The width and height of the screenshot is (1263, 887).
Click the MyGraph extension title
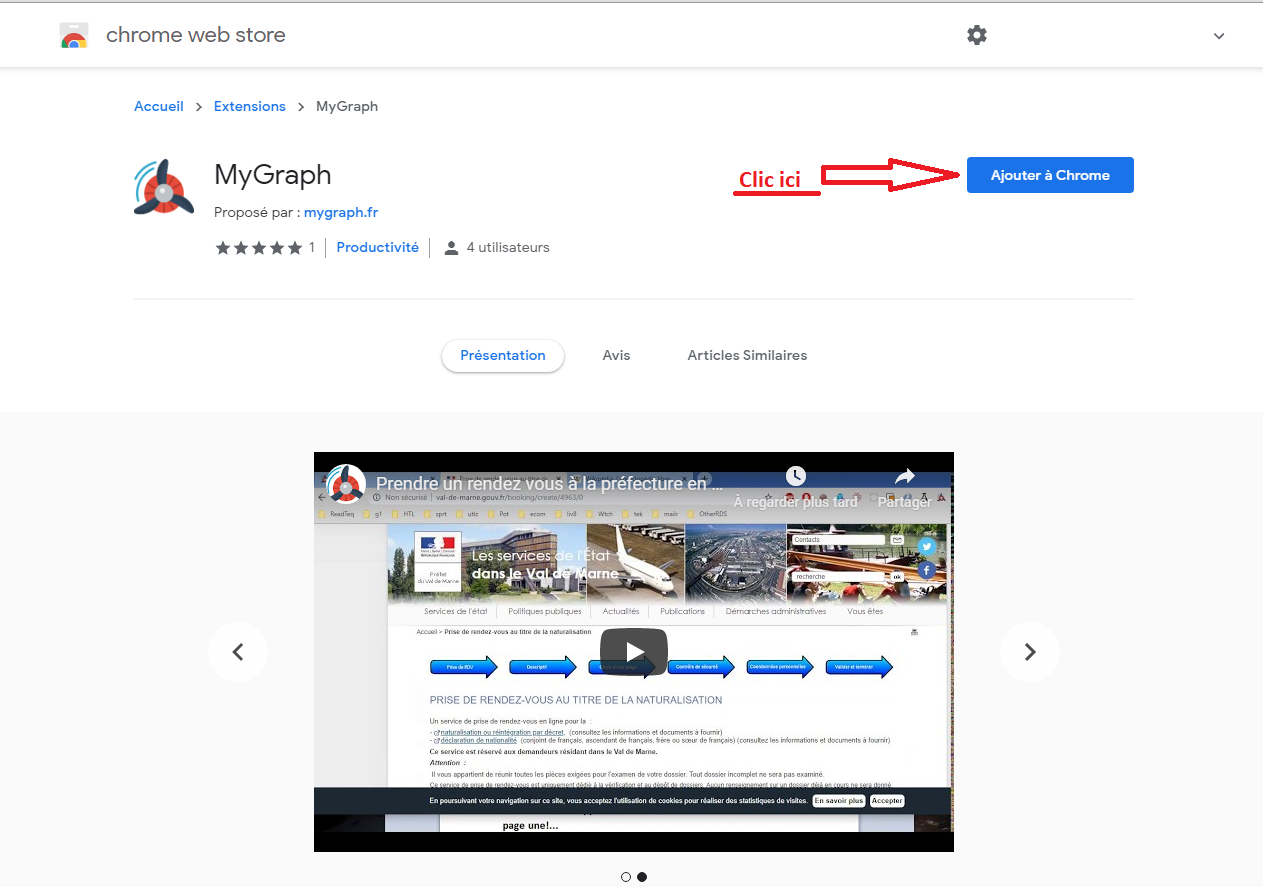(x=272, y=175)
